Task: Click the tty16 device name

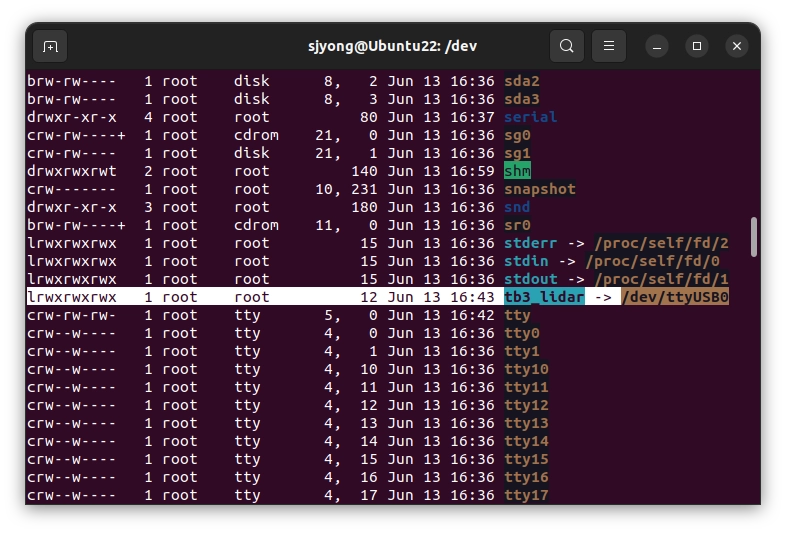Action: pos(526,478)
